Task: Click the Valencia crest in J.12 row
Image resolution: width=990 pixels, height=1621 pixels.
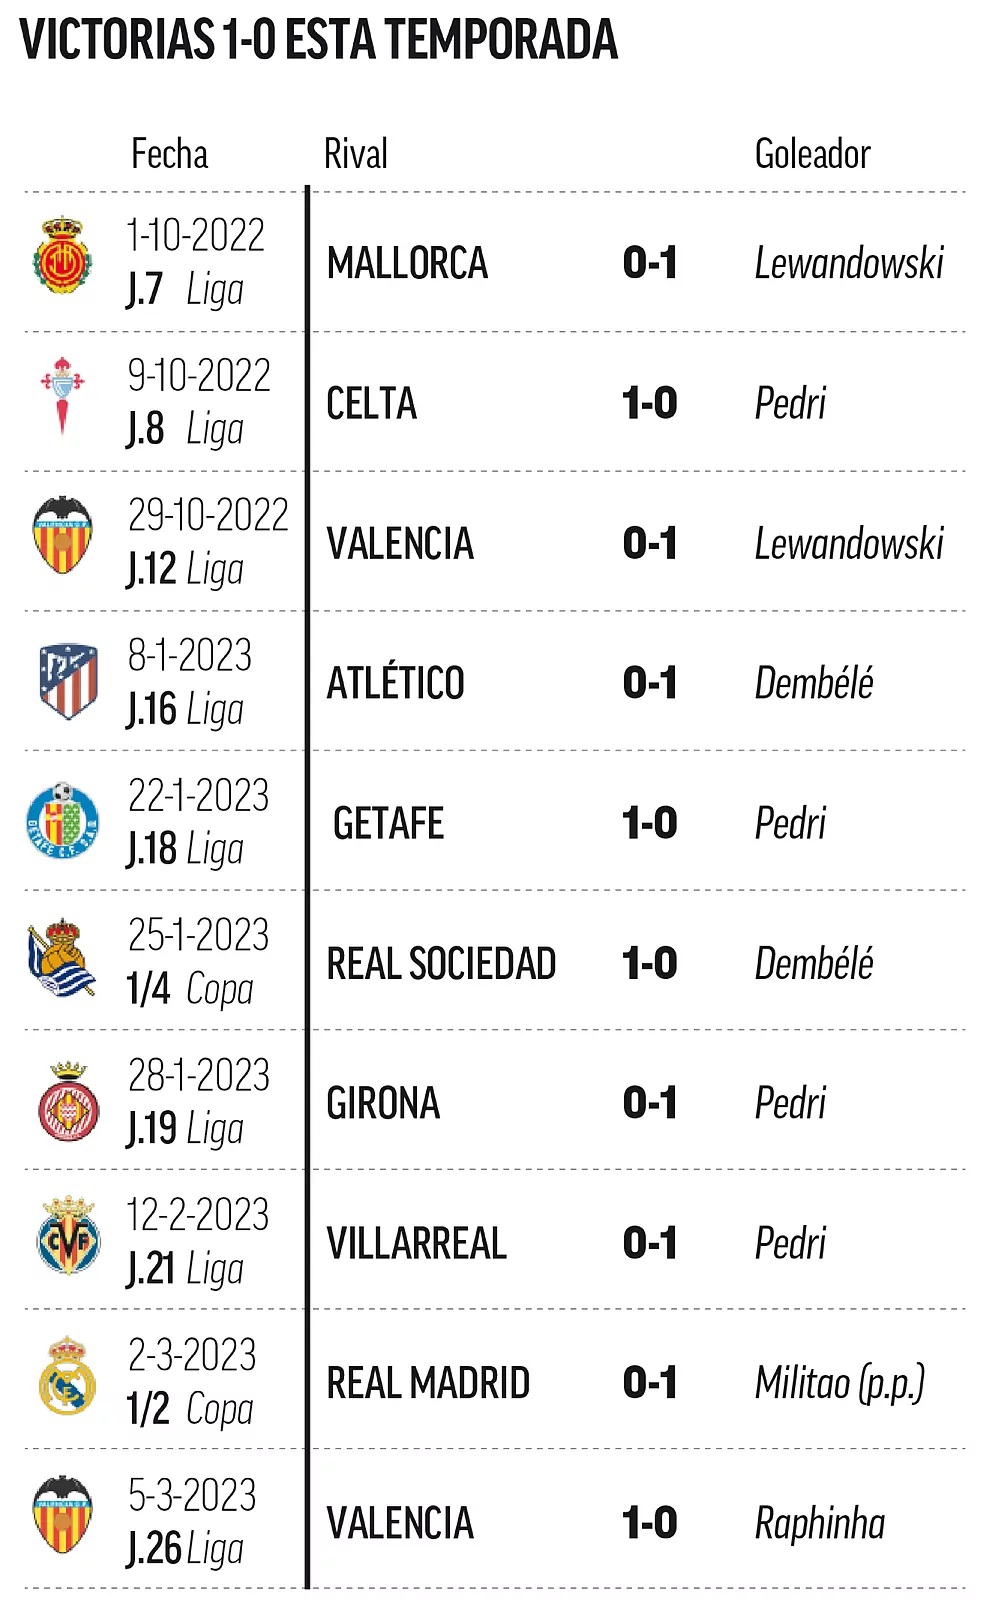Action: coord(63,536)
